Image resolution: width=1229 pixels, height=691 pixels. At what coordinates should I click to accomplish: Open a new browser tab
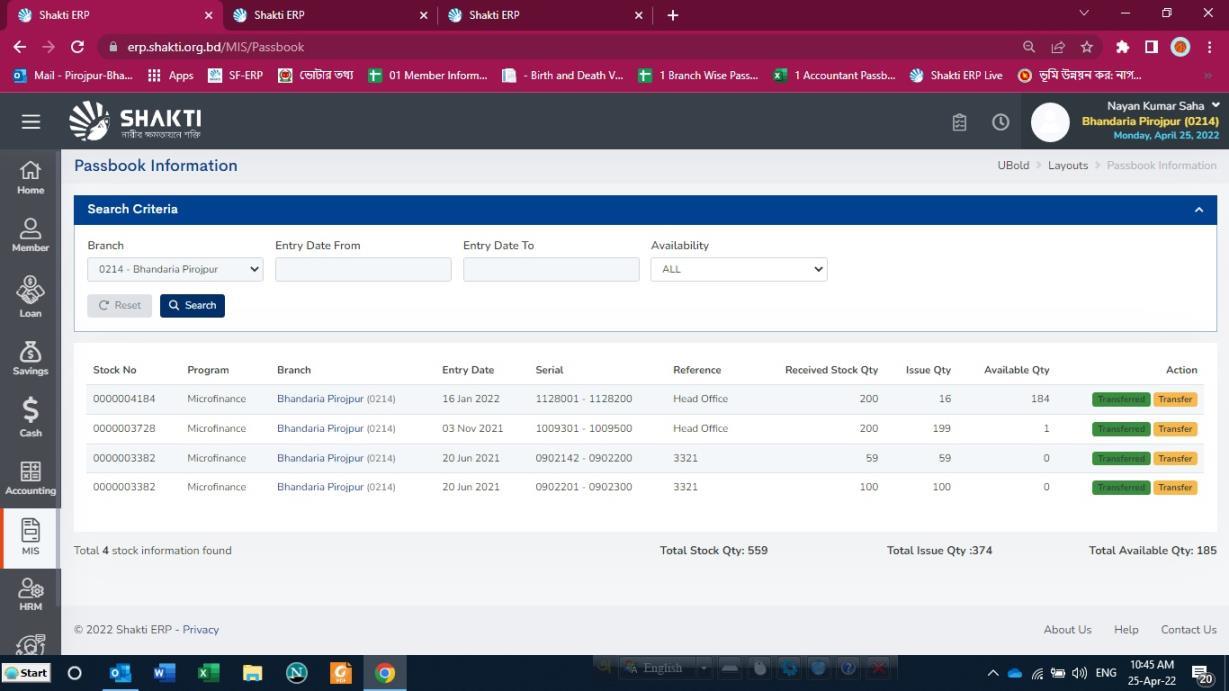point(673,15)
